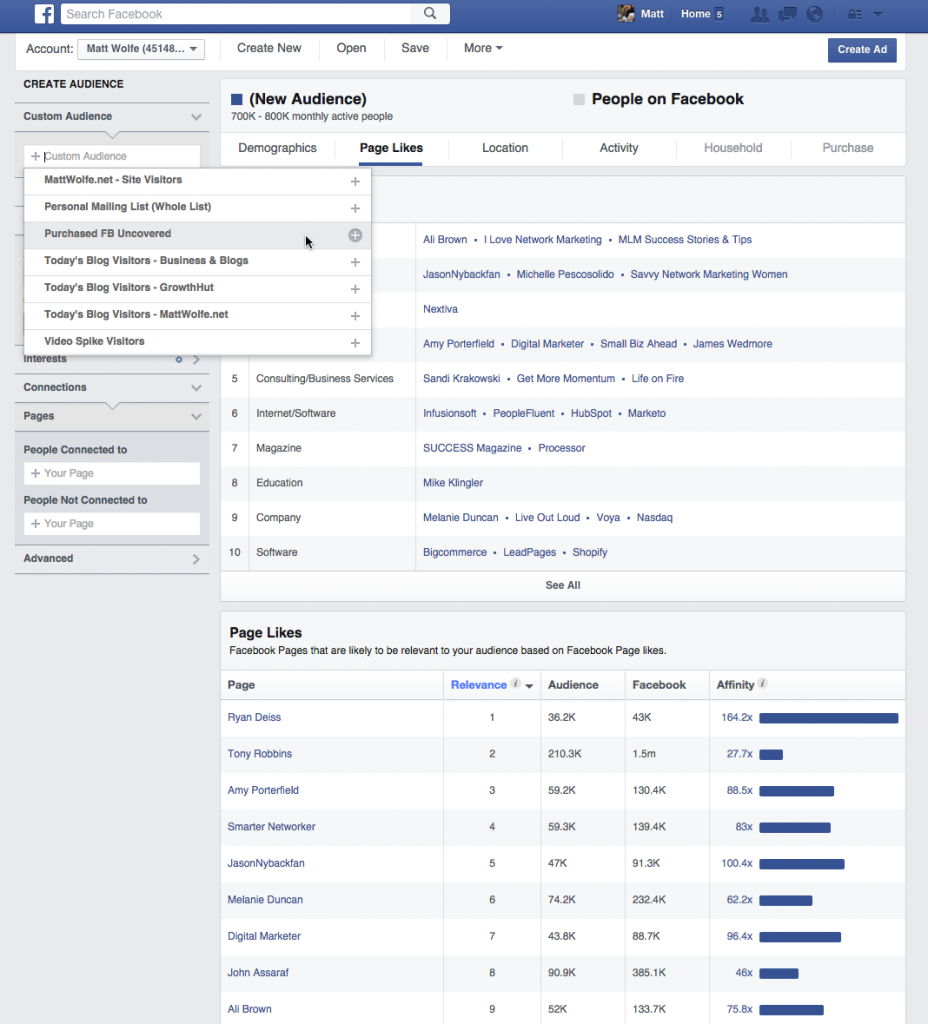Open Nextiva page link

point(440,310)
